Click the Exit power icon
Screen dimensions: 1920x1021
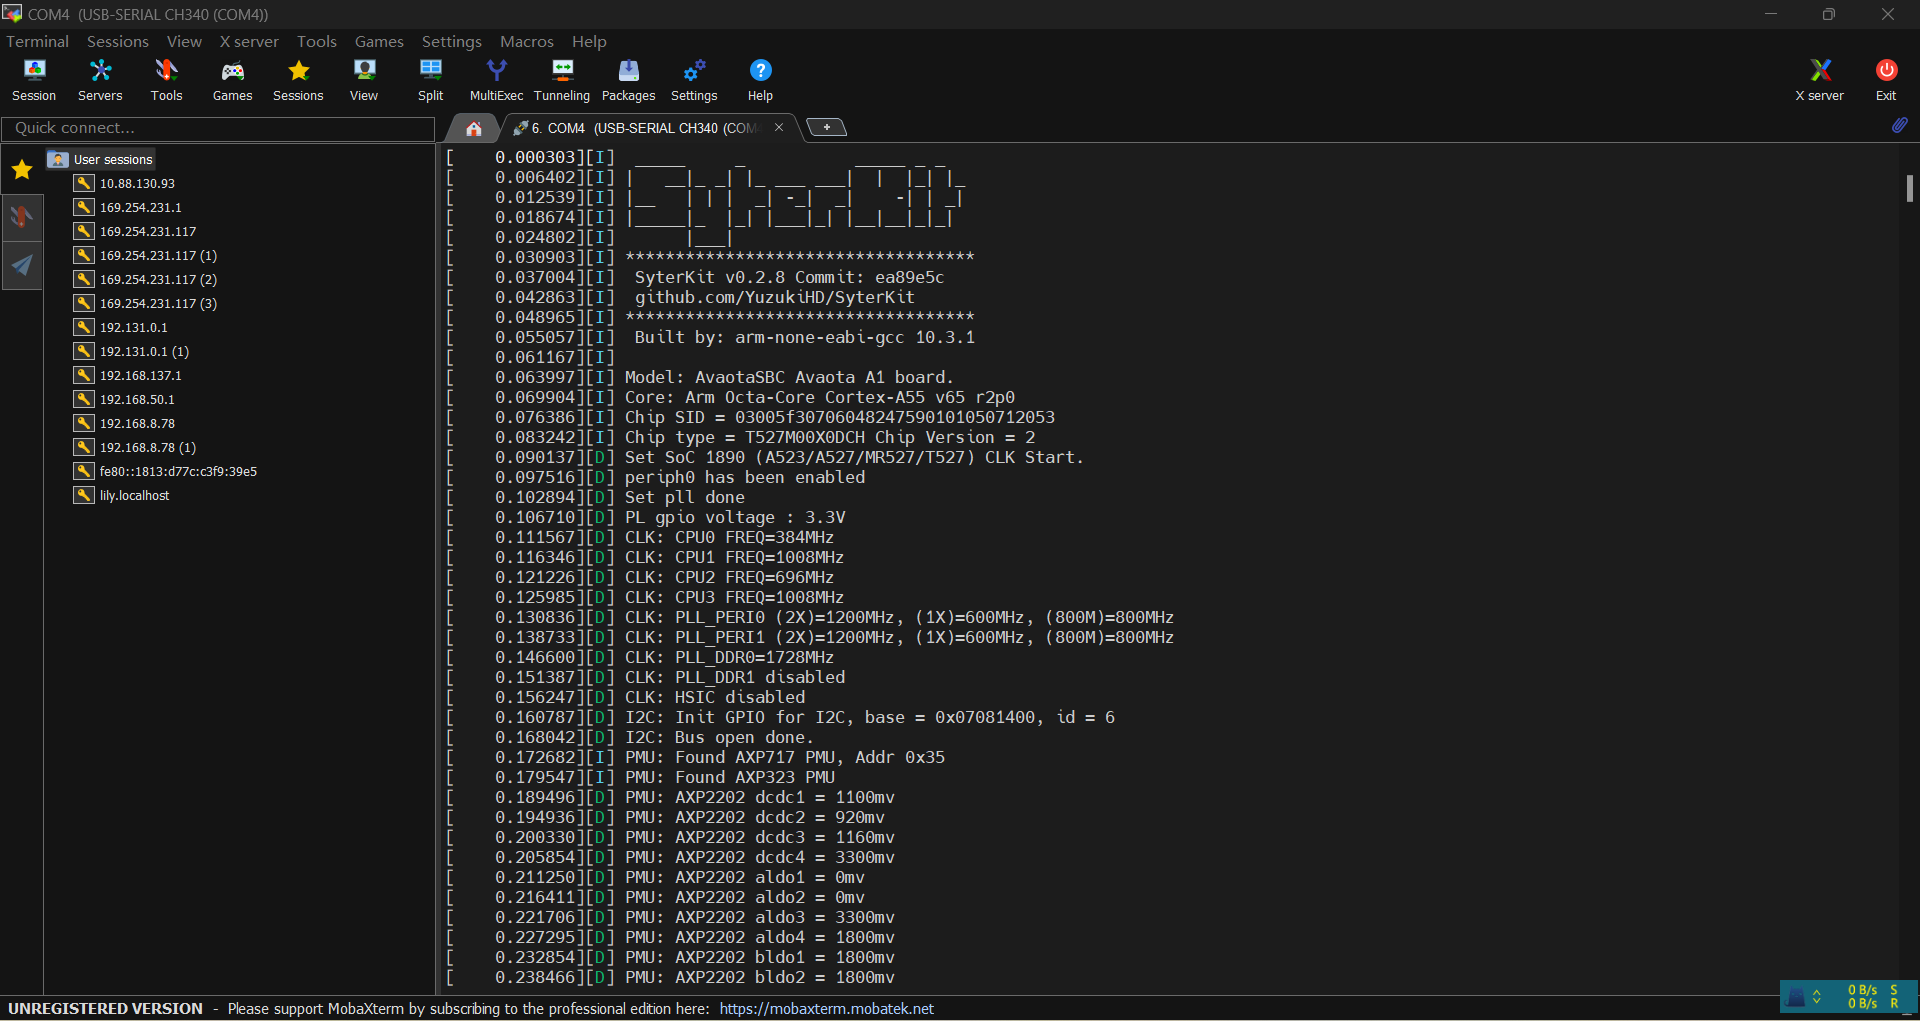(x=1886, y=80)
